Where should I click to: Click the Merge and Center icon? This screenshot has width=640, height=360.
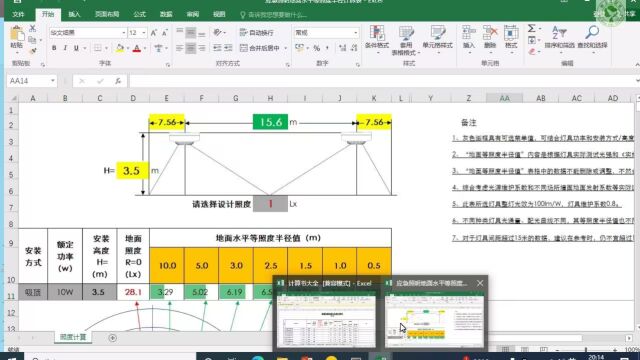pyautogui.click(x=244, y=48)
